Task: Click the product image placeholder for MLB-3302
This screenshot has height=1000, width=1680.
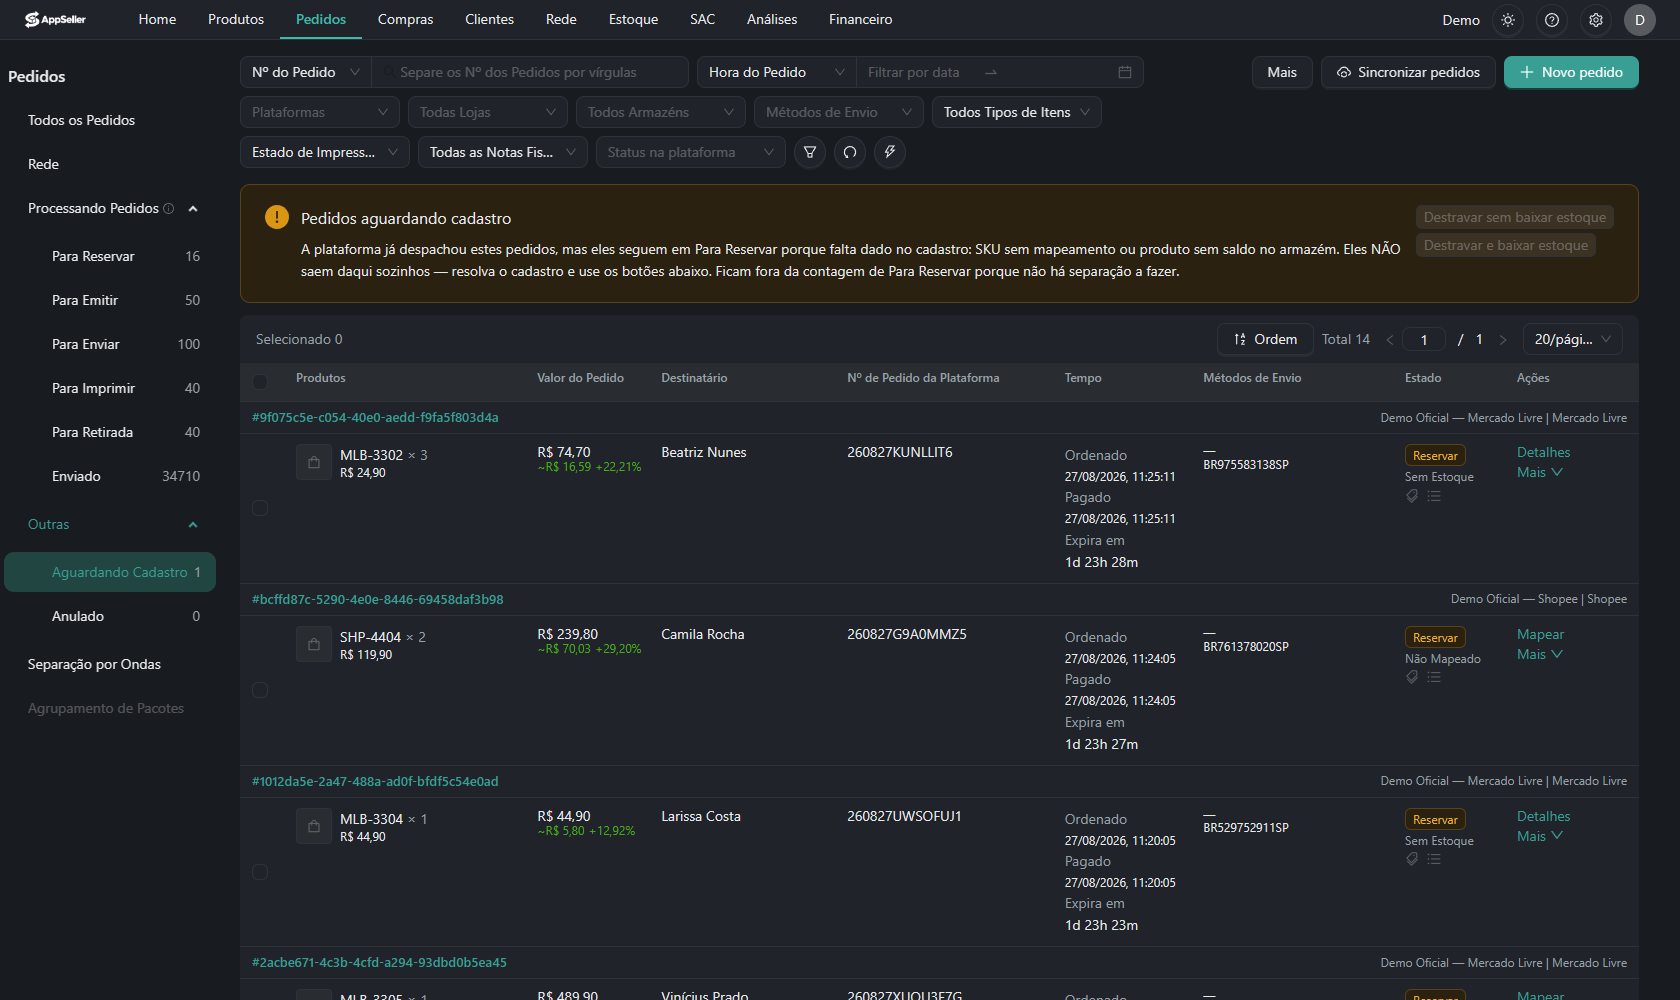Action: click(314, 462)
